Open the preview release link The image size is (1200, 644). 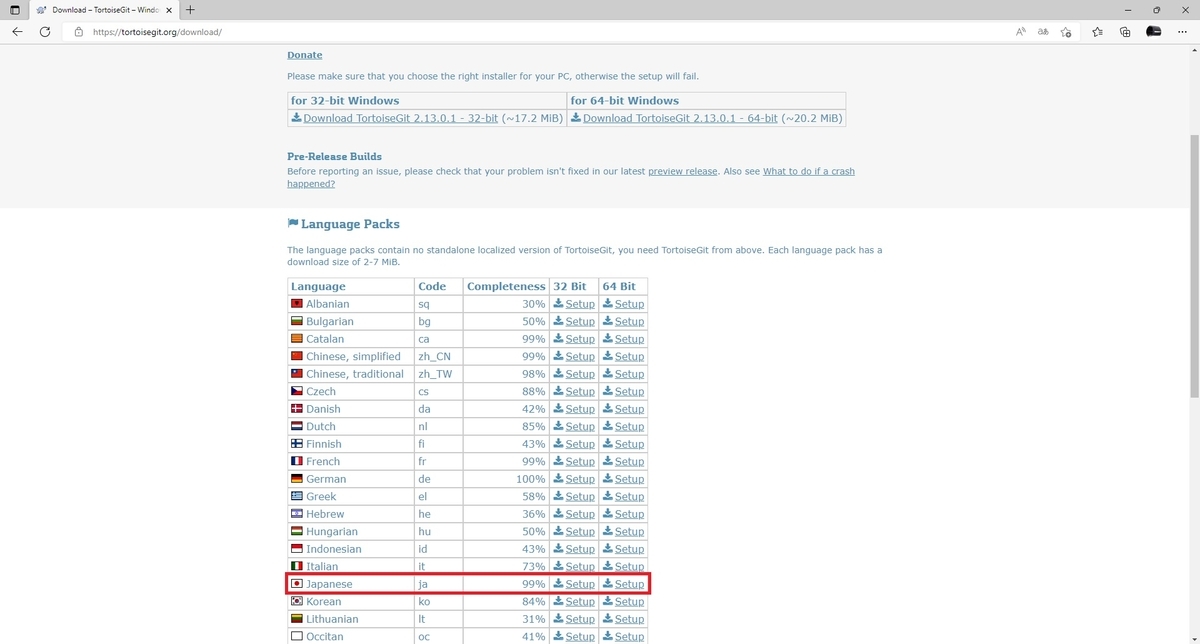[x=682, y=171]
